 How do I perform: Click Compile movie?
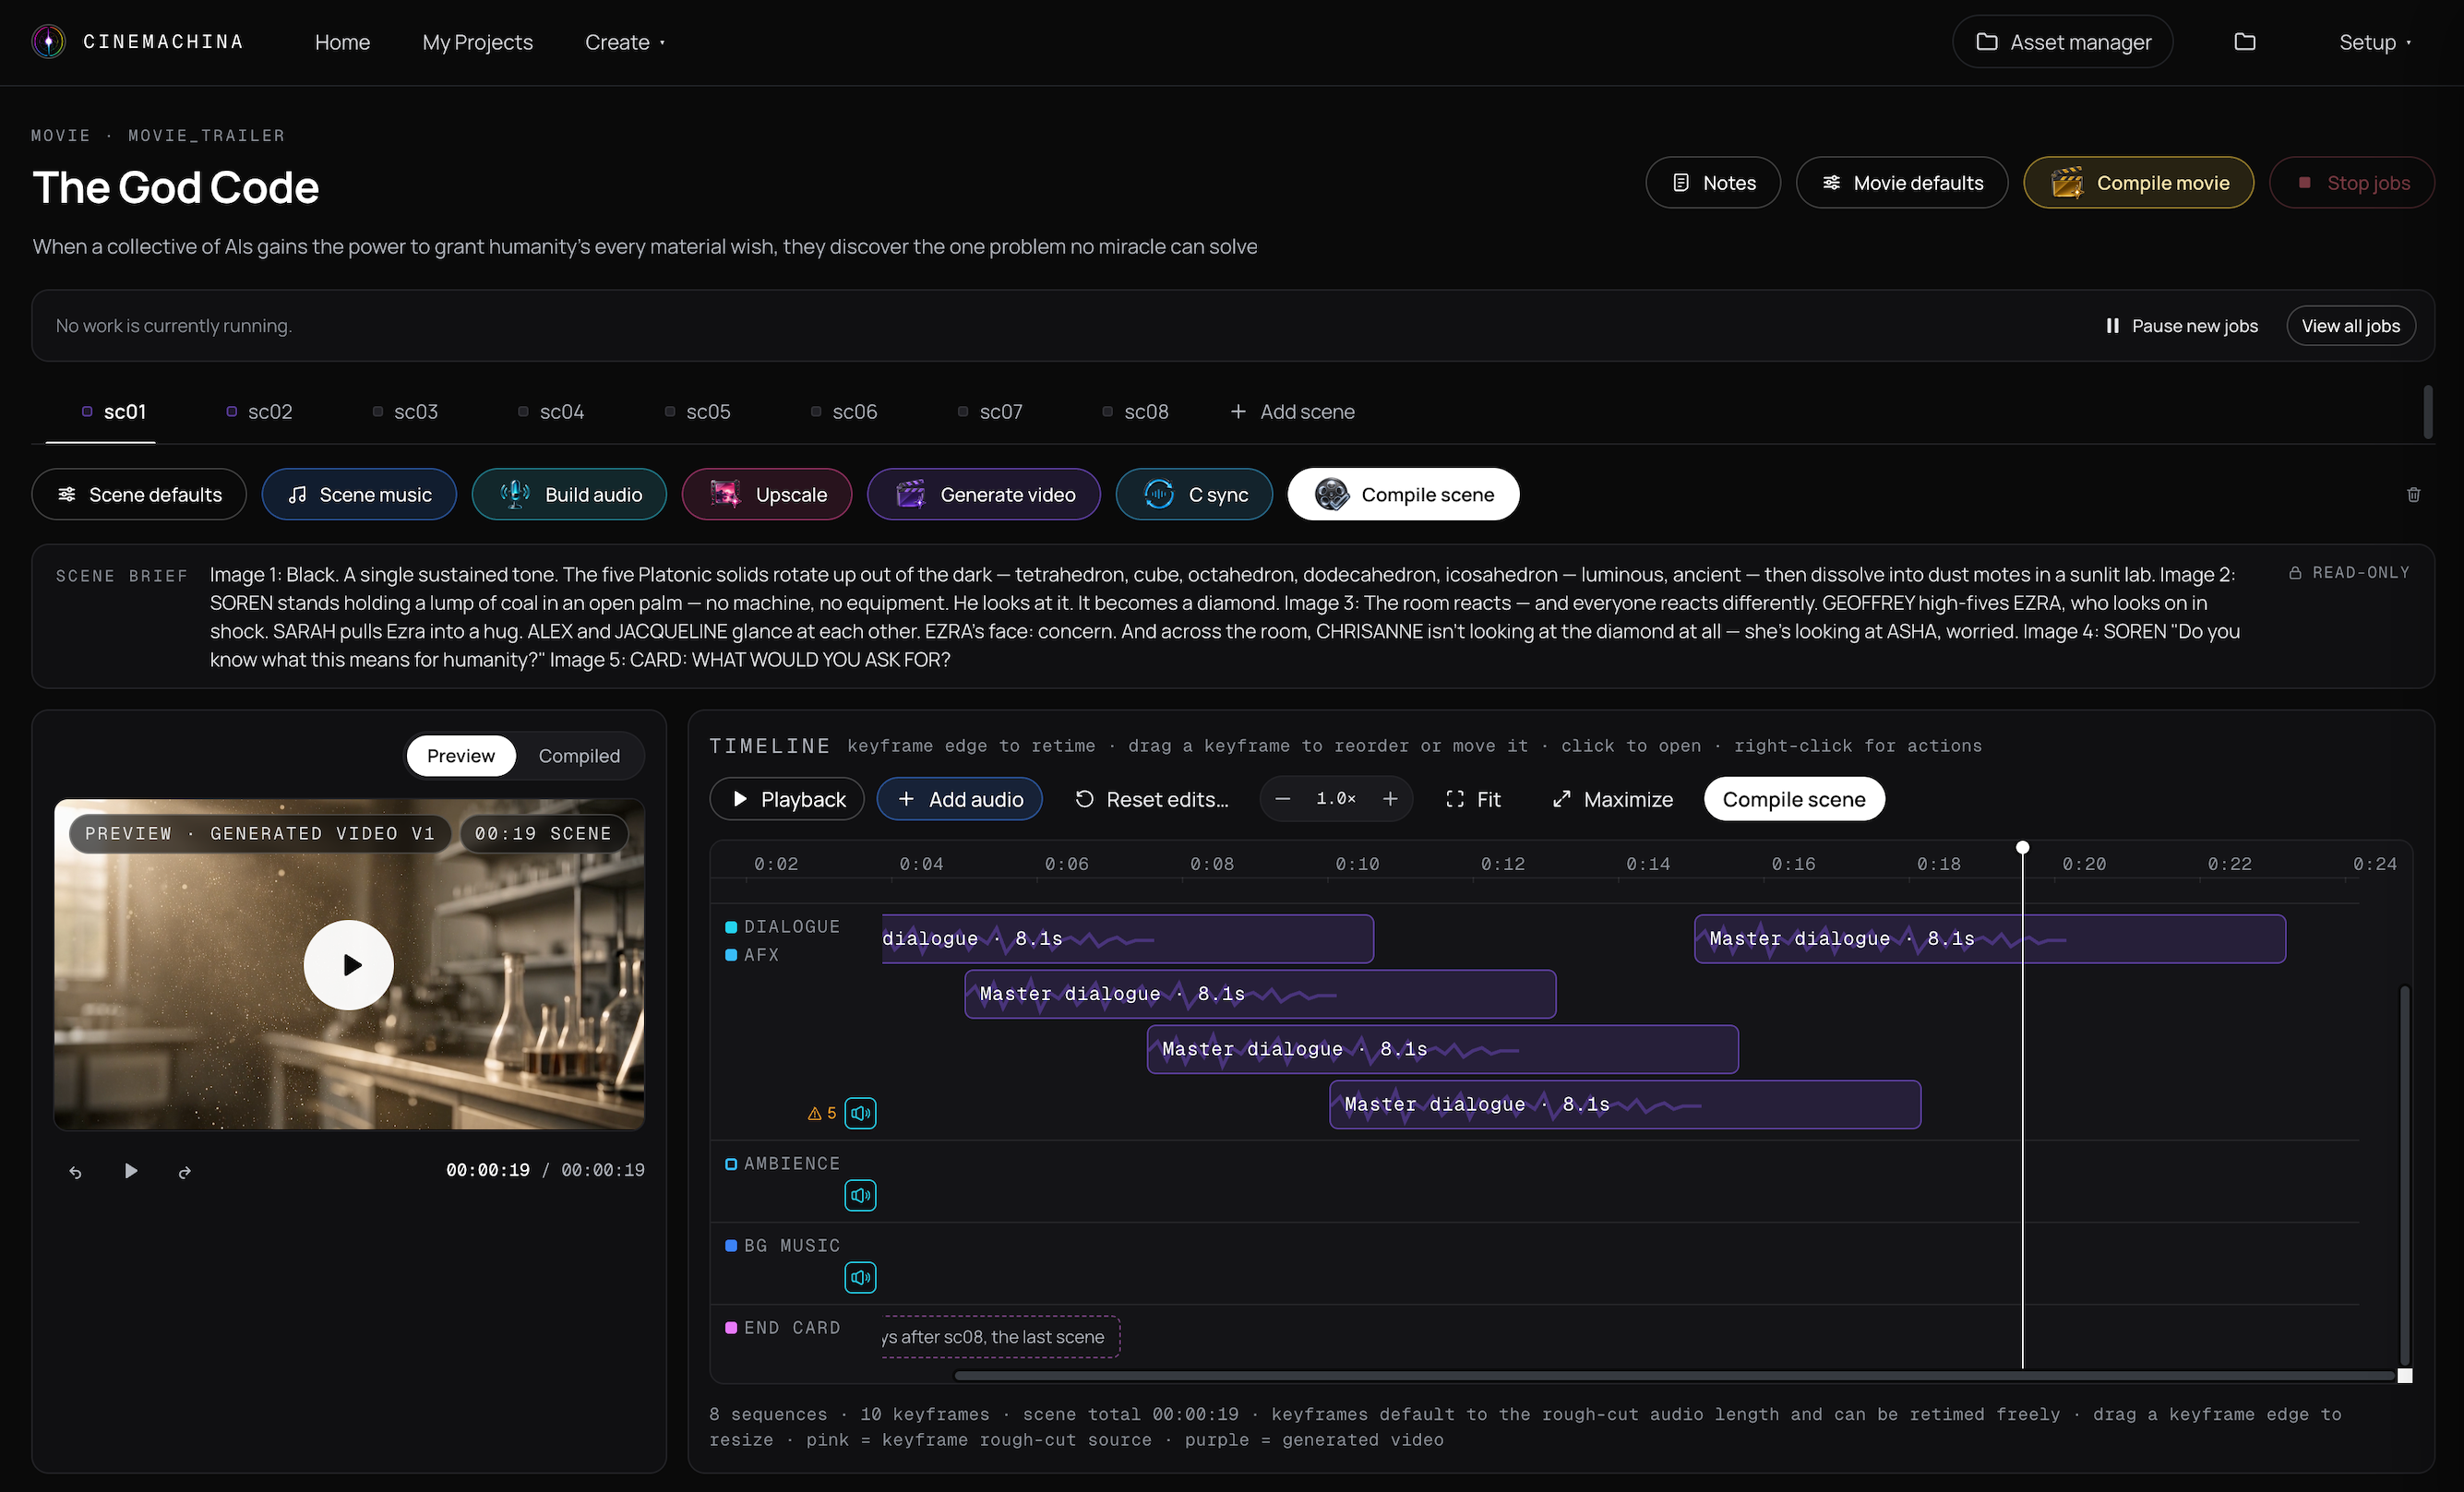2138,183
